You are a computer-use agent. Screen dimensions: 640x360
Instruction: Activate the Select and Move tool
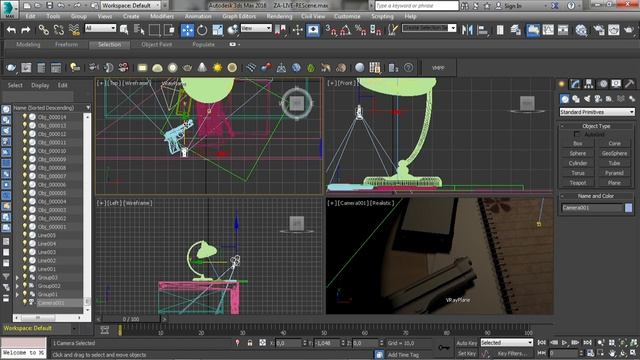pos(187,30)
